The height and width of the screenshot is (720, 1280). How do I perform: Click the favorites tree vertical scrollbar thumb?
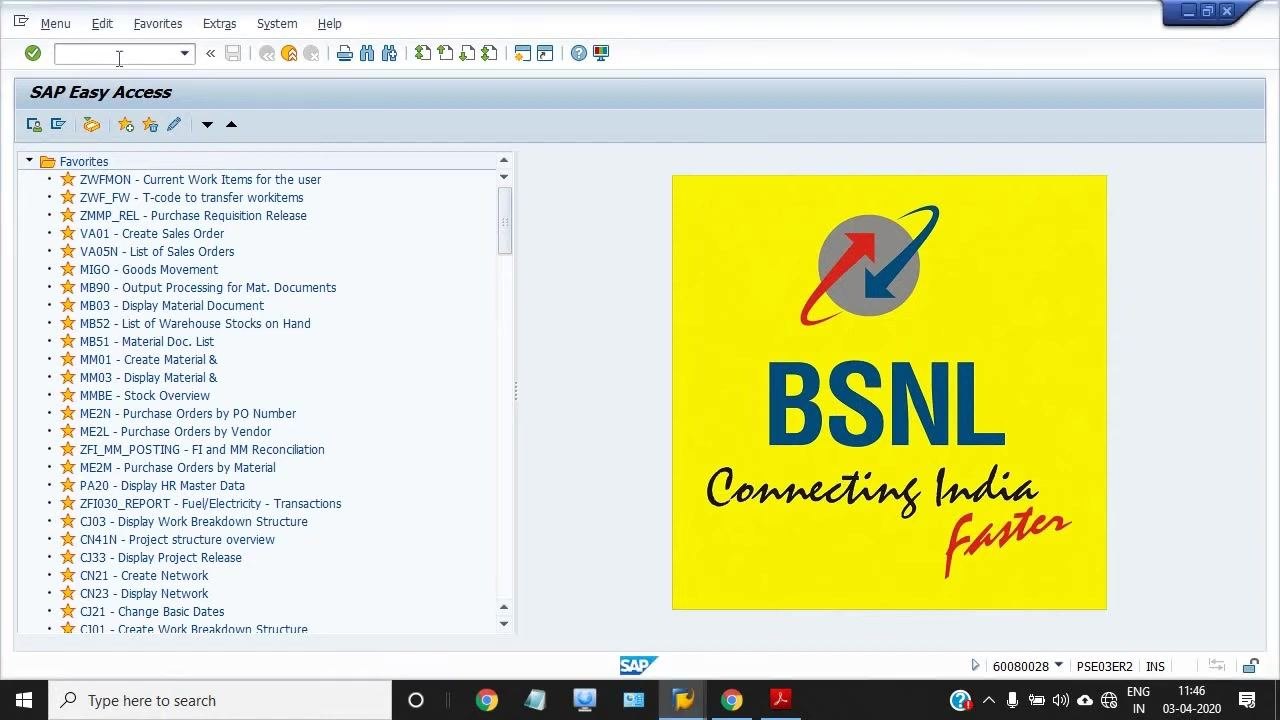505,221
